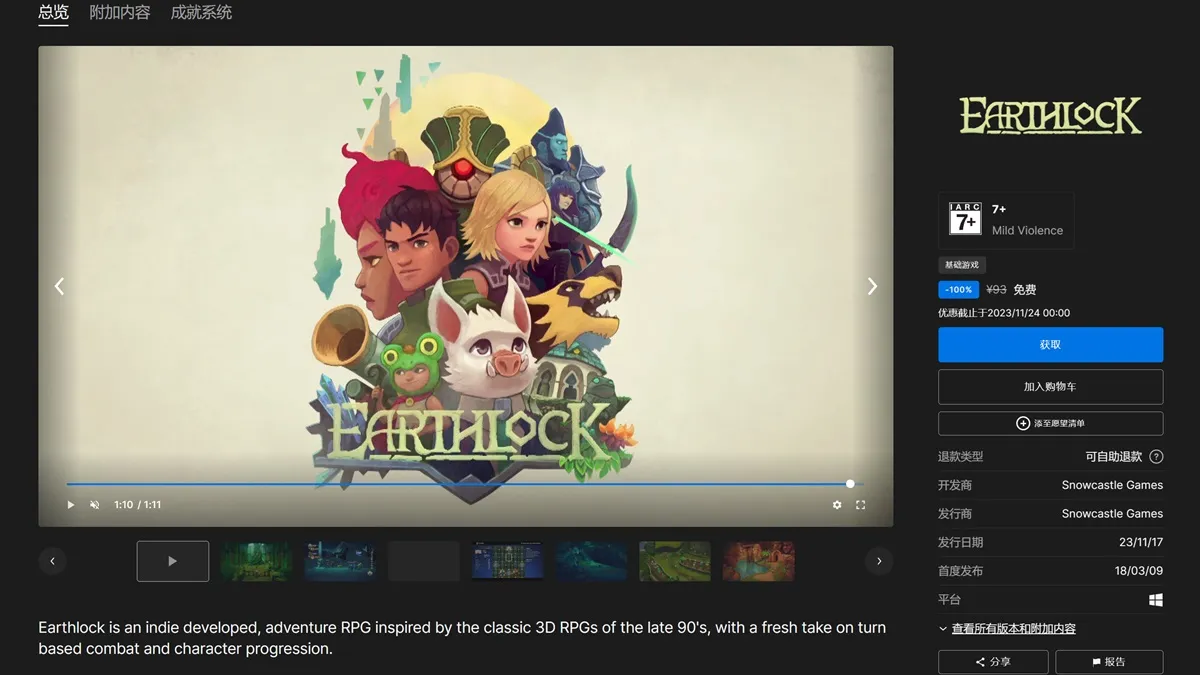This screenshot has width=1200, height=675.
Task: Open the 附加内容 tab
Action: click(x=119, y=13)
